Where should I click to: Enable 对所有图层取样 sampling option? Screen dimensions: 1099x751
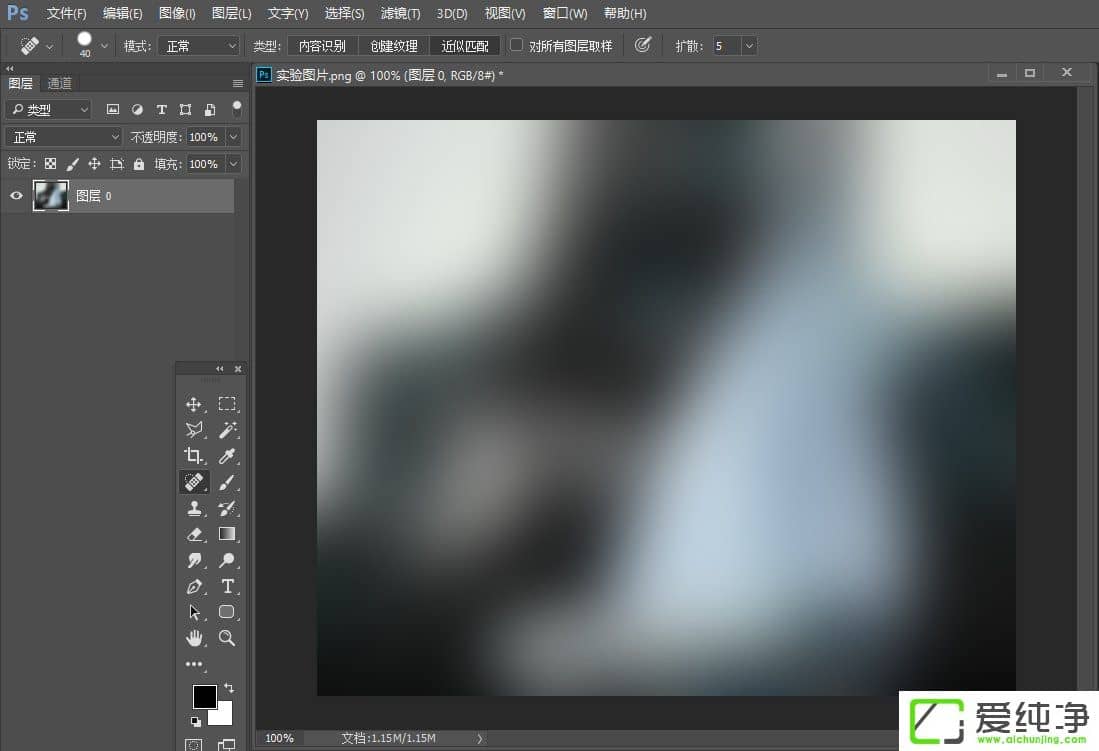[516, 45]
